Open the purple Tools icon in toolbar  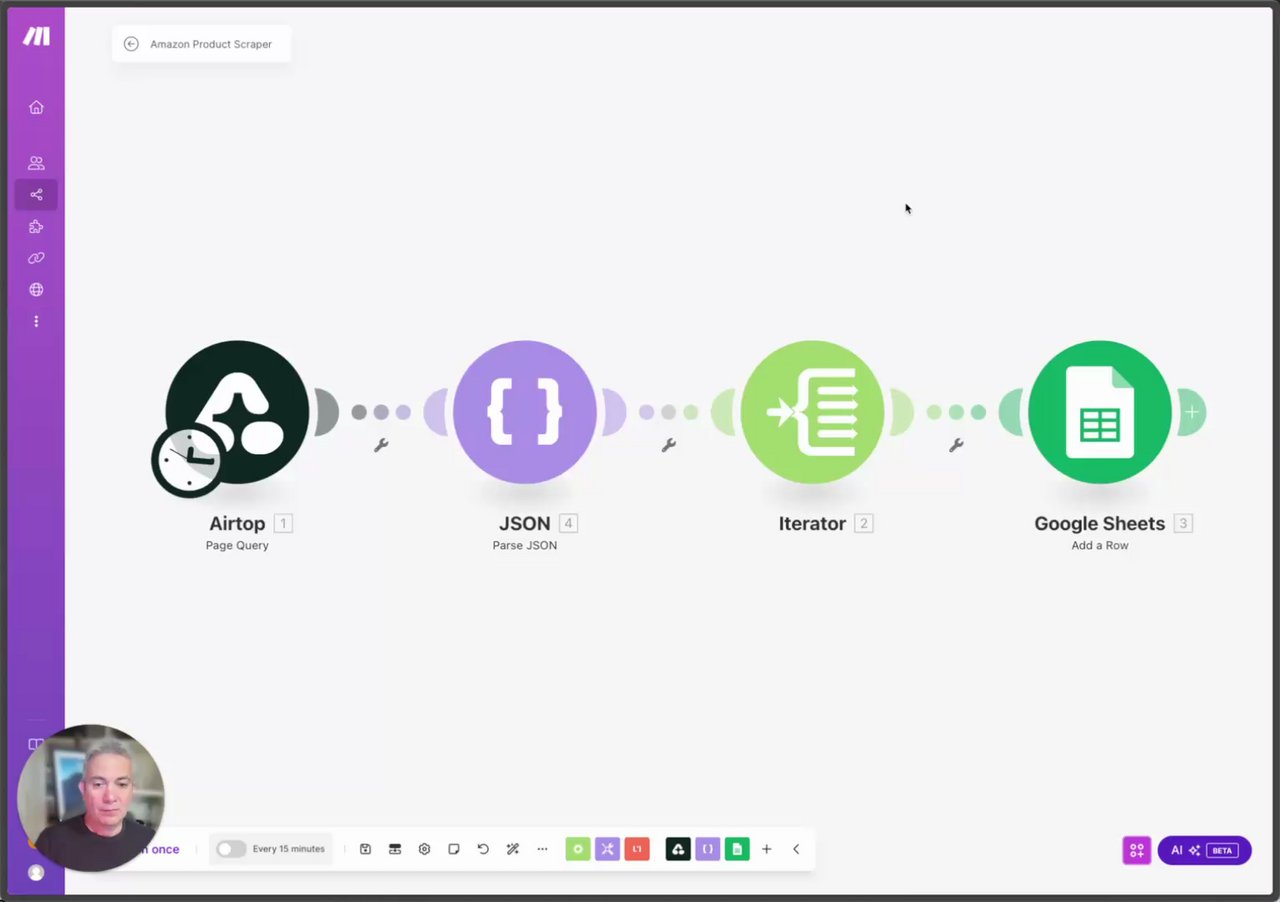point(607,849)
